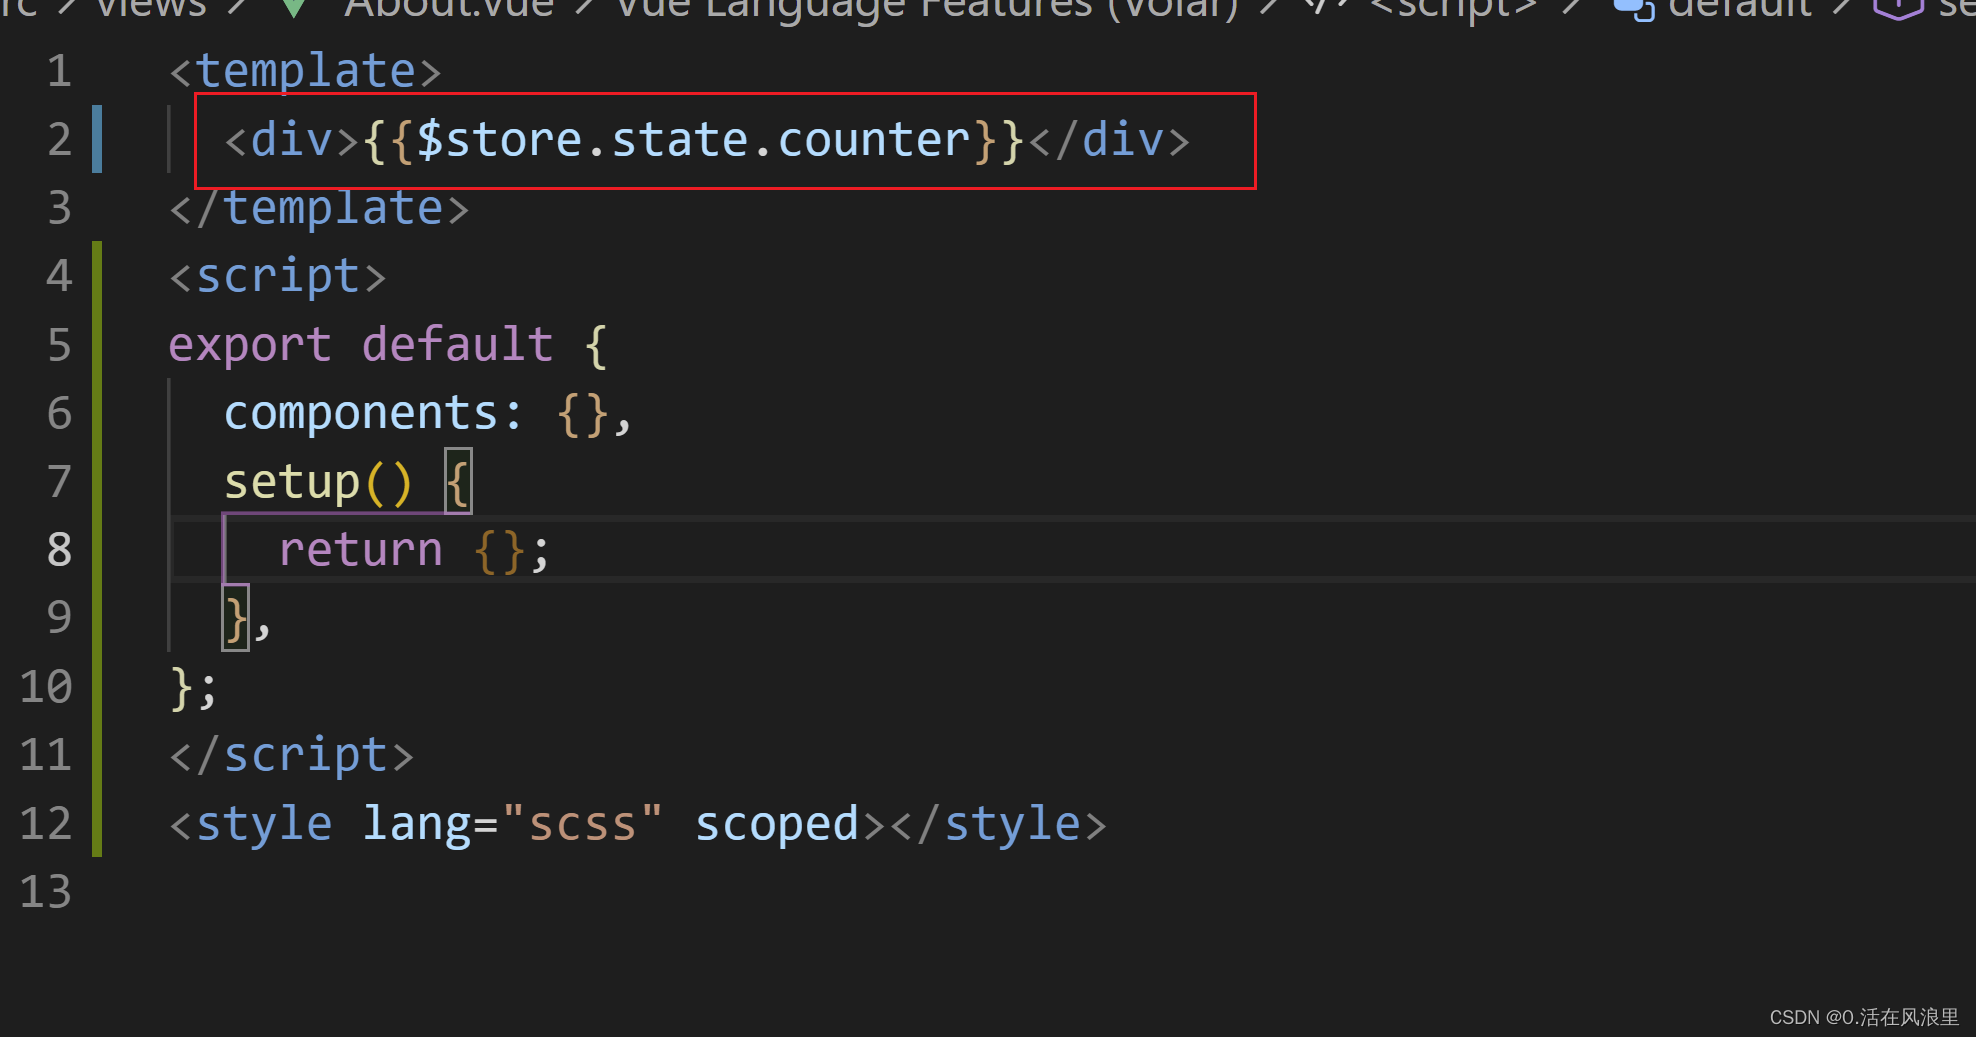Screen dimensions: 1976x1037
Task: Click the 'export' keyword
Action: pyautogui.click(x=250, y=345)
